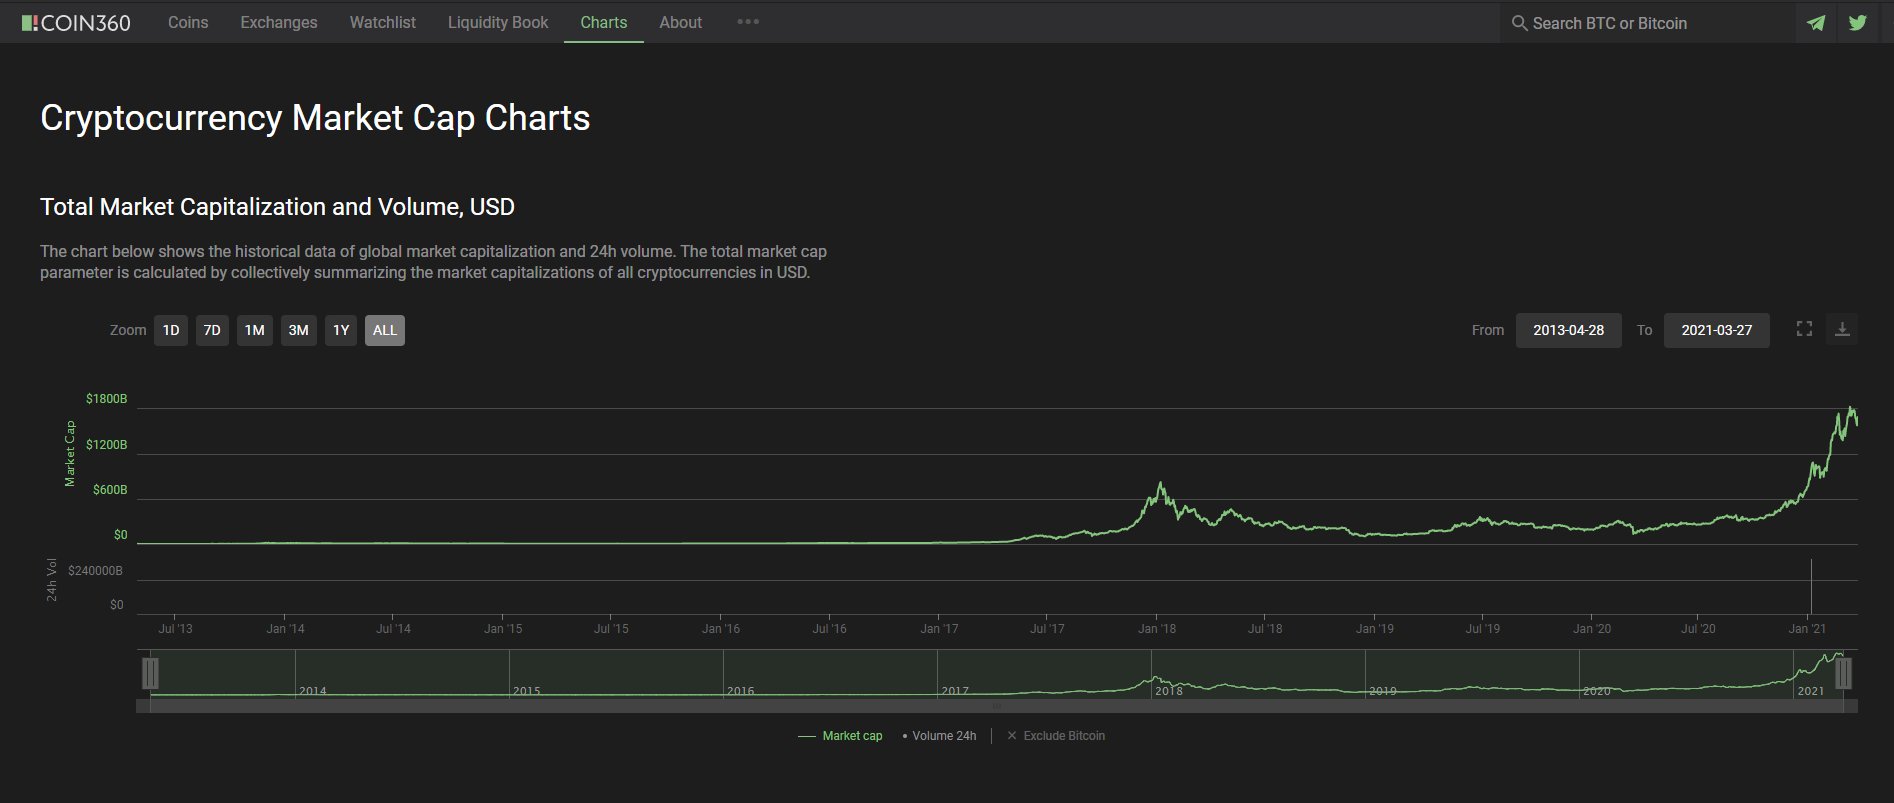This screenshot has width=1894, height=803.
Task: Toggle the Volume 24h legend series
Action: (943, 736)
